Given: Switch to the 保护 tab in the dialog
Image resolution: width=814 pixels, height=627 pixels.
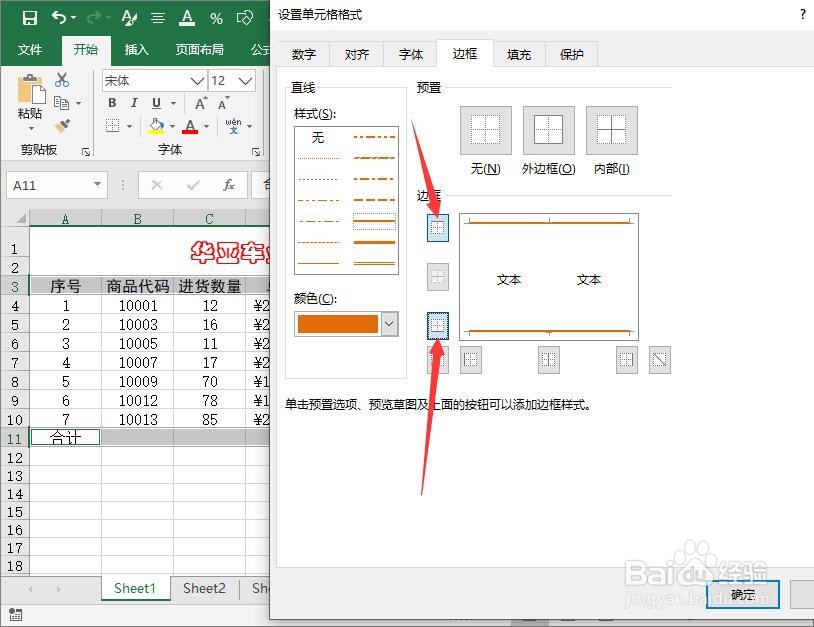Looking at the screenshot, I should [572, 54].
